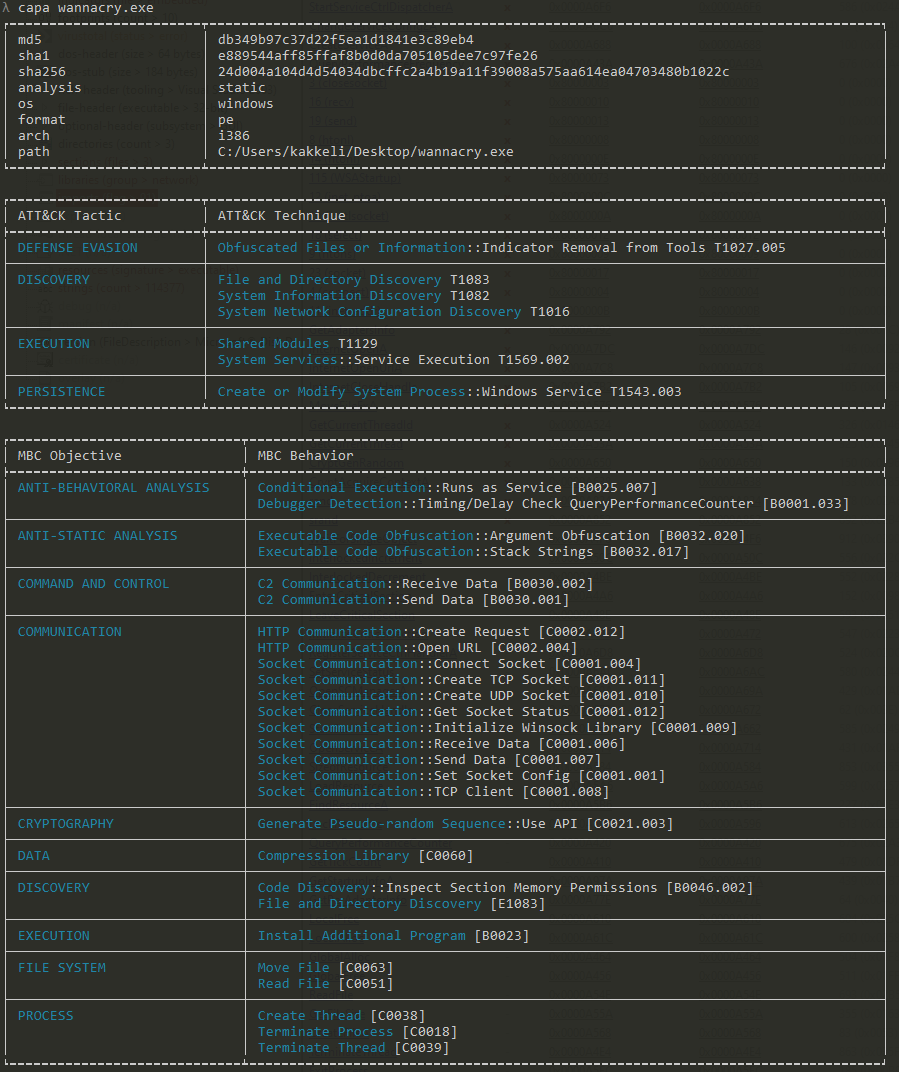Open System Network Configuration Discovery T1016

(393, 312)
